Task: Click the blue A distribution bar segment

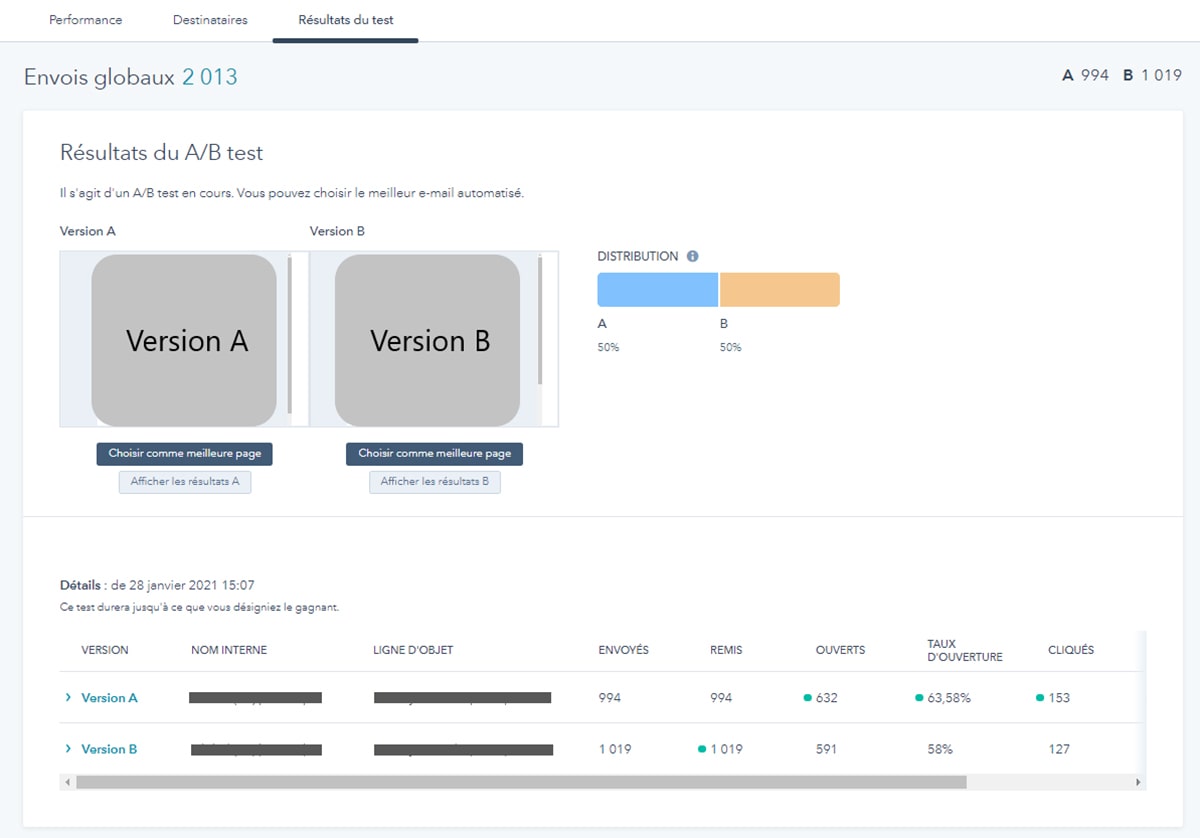Action: (x=658, y=289)
